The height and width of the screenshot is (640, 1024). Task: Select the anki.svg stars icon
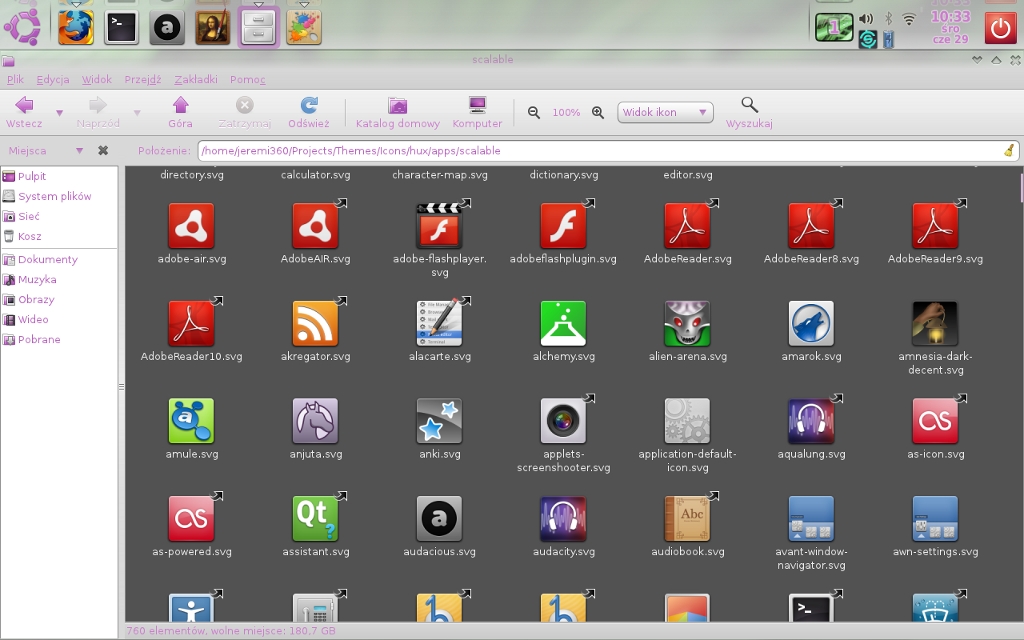(x=440, y=421)
